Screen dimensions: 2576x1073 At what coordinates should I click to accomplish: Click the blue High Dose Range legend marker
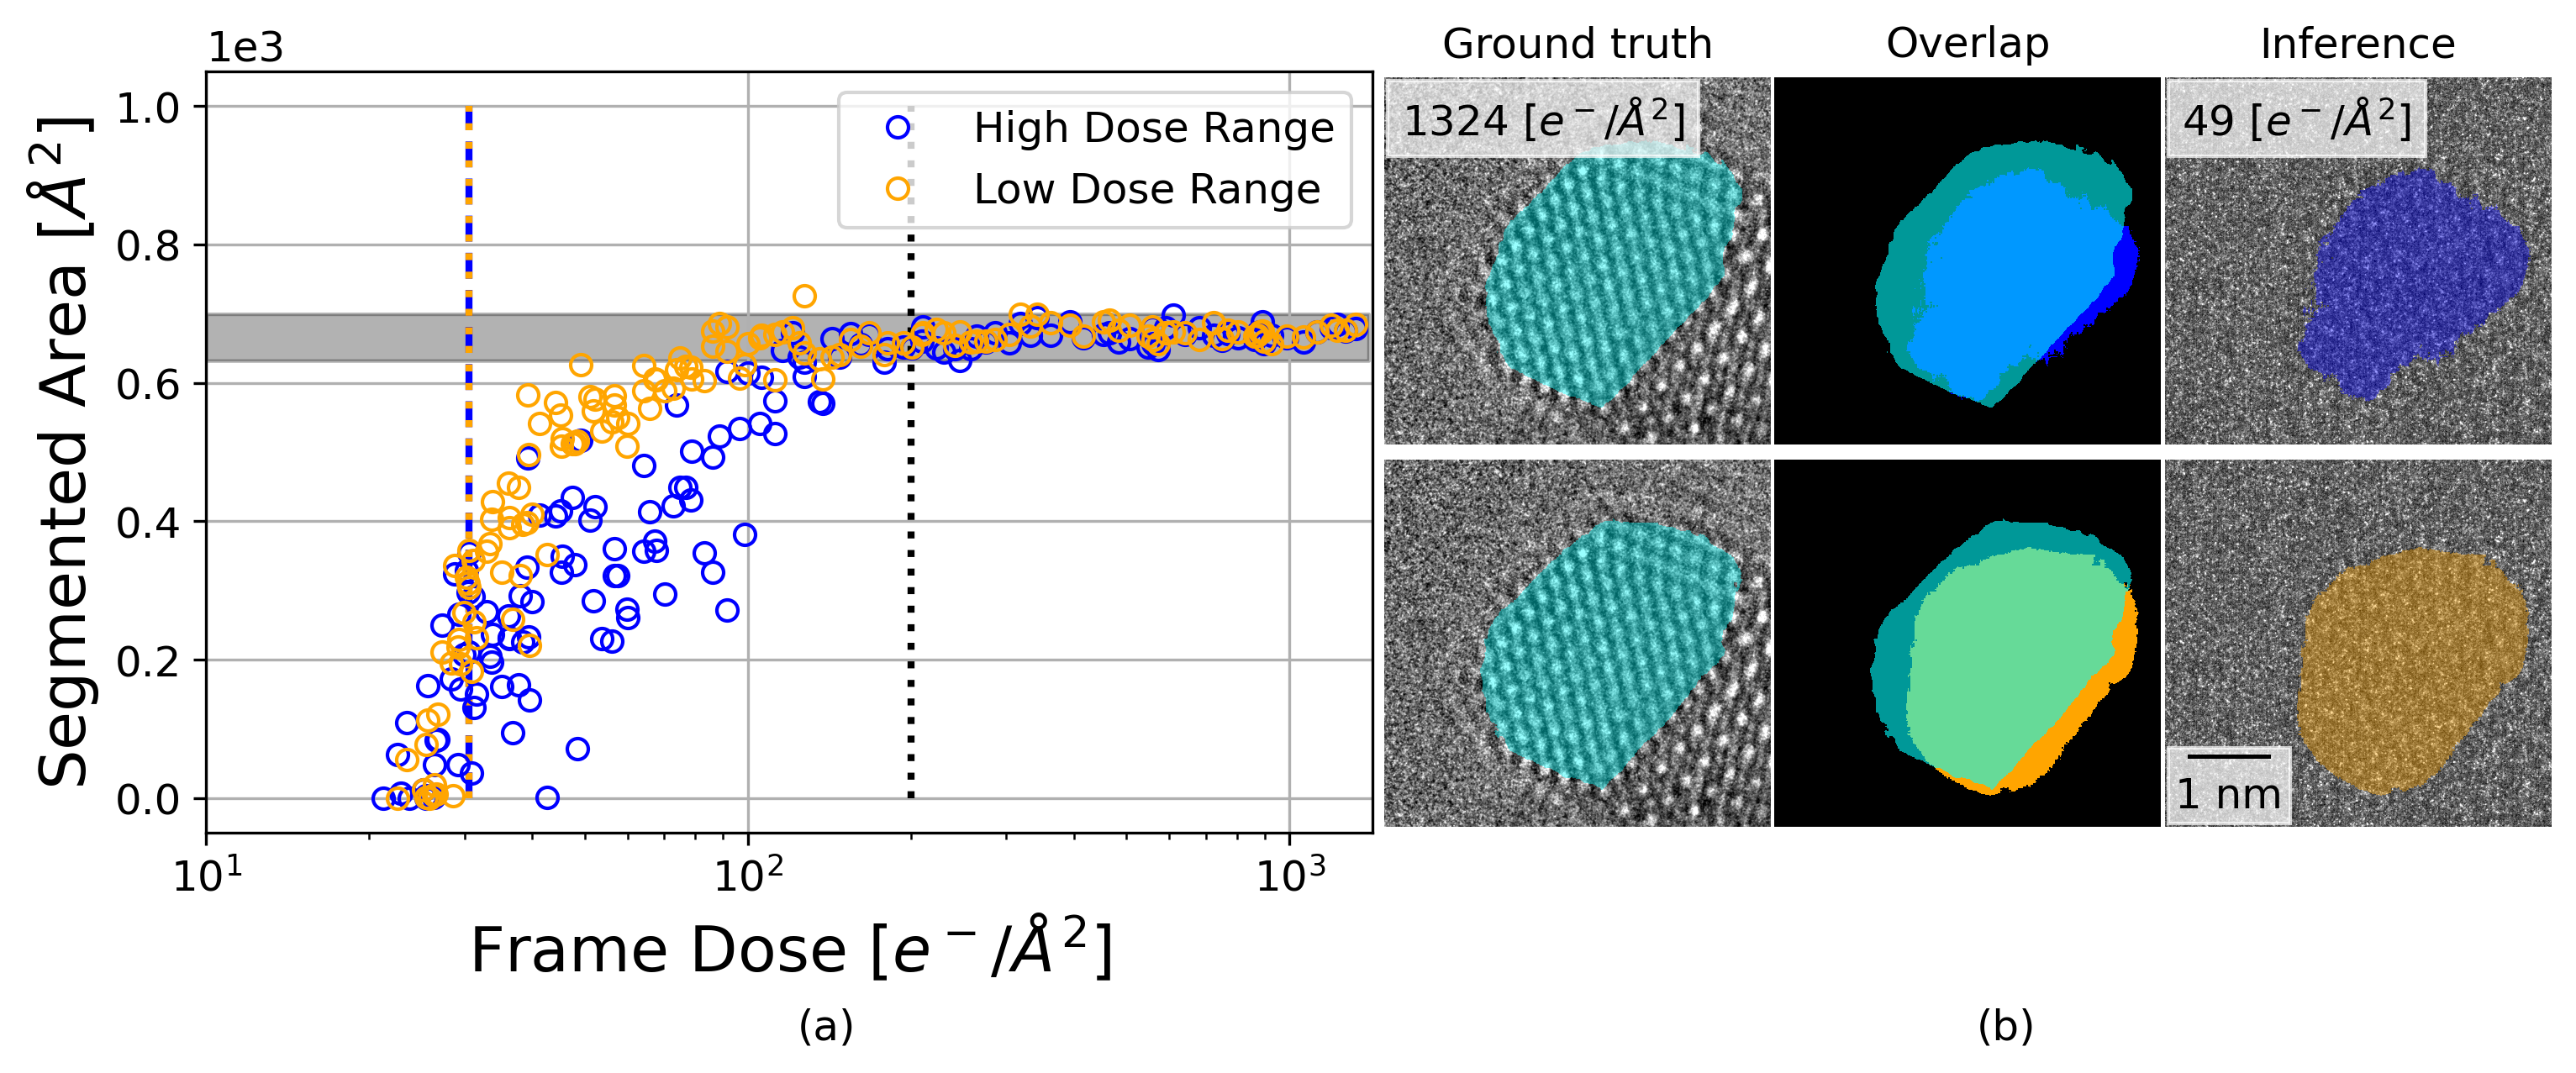point(897,127)
